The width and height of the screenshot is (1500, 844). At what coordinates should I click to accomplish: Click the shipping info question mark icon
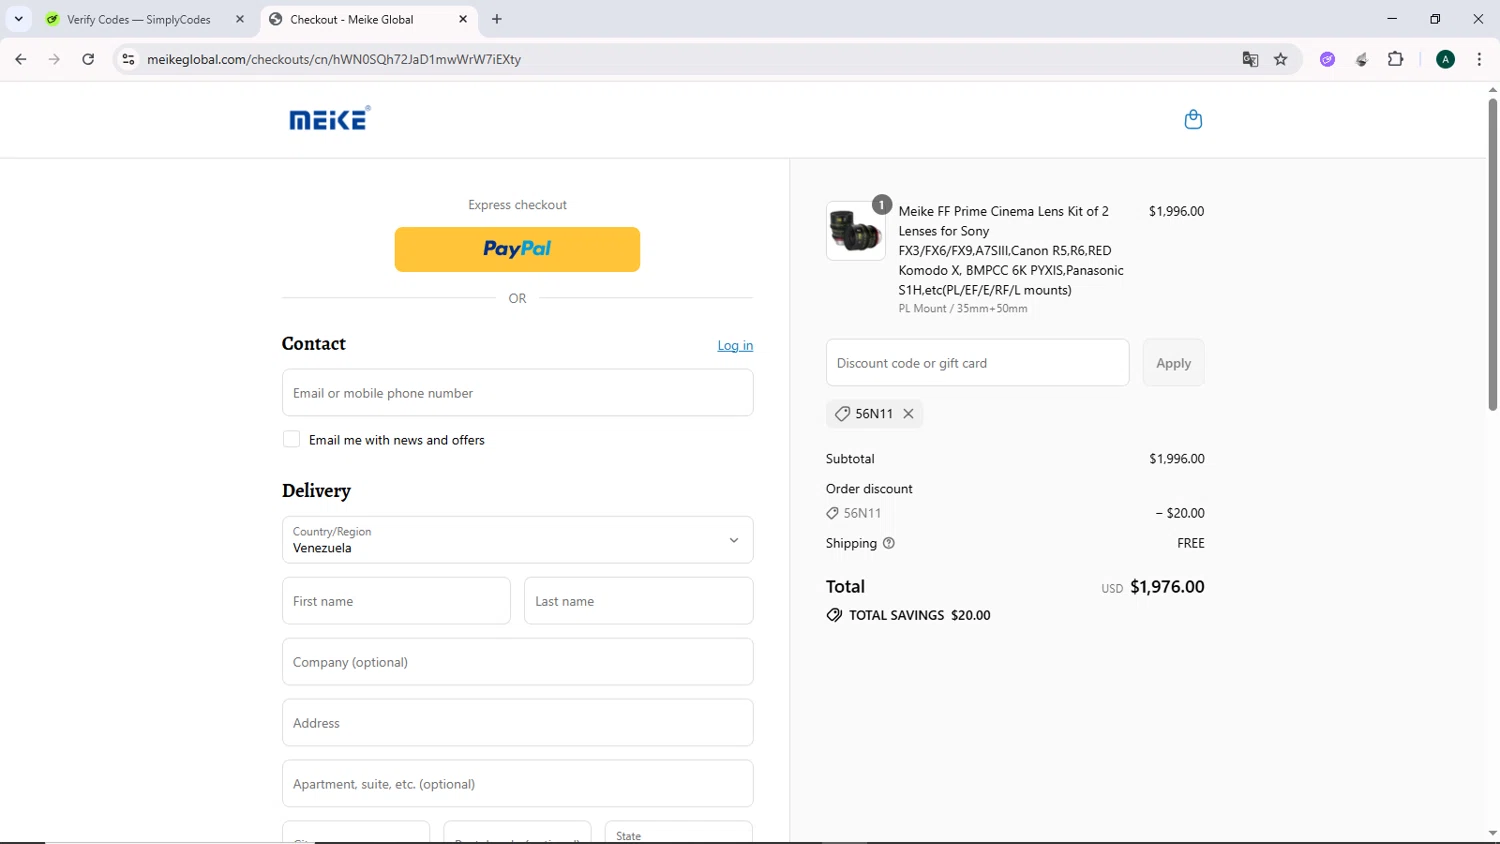click(x=889, y=543)
